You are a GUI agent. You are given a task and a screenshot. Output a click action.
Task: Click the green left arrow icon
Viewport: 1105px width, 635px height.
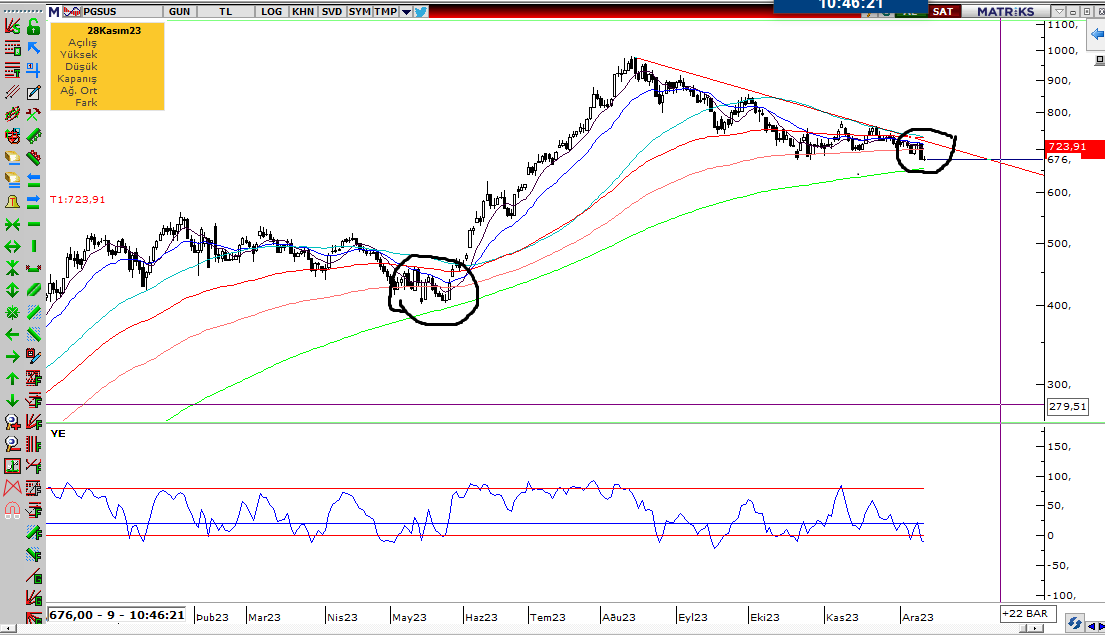pos(12,334)
